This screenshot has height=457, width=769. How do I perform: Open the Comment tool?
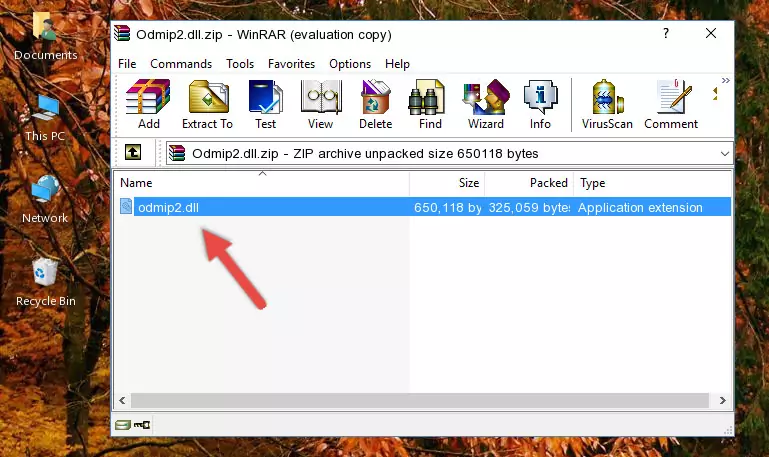(671, 104)
